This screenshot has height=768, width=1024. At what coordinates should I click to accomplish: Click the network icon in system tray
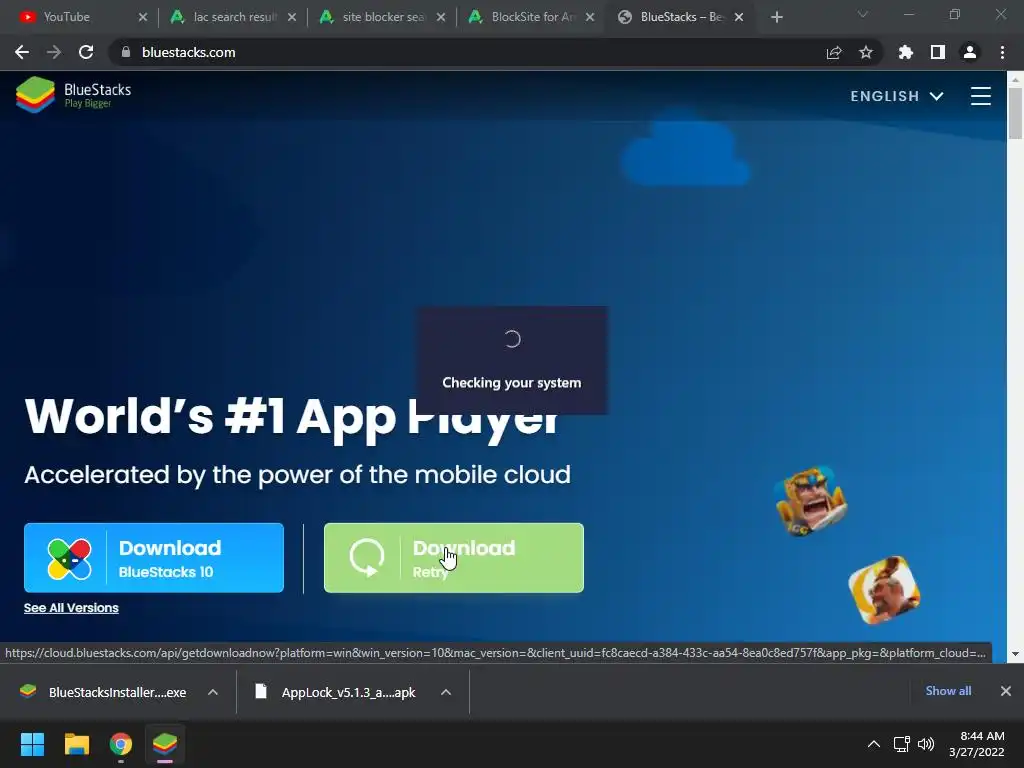coord(902,744)
